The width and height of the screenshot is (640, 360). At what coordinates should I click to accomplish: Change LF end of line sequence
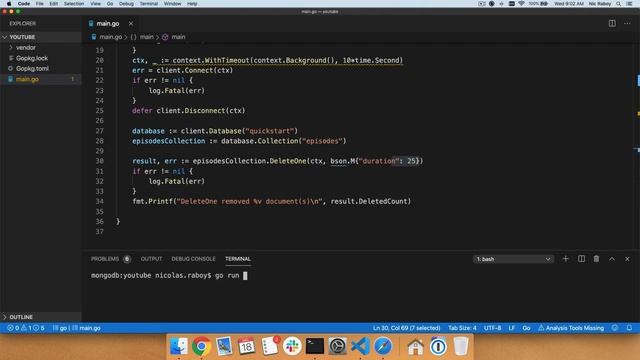tap(511, 328)
